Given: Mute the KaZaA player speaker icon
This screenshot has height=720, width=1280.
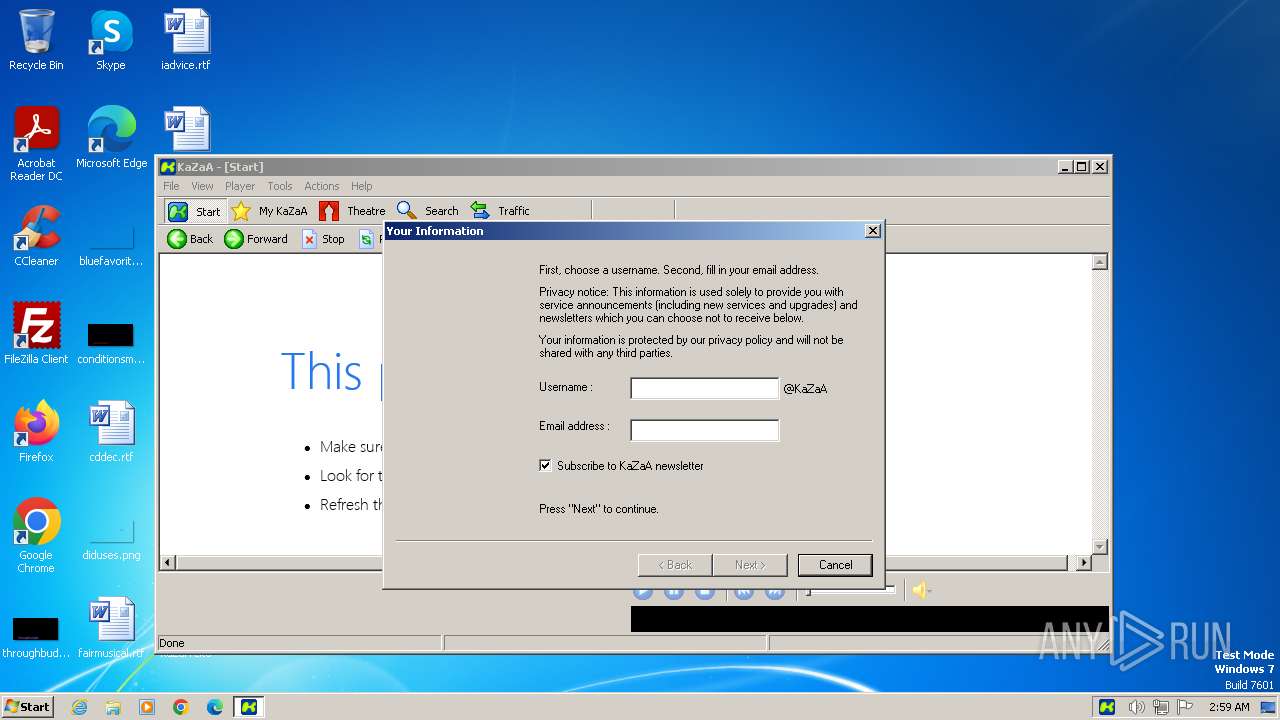Looking at the screenshot, I should (x=921, y=591).
